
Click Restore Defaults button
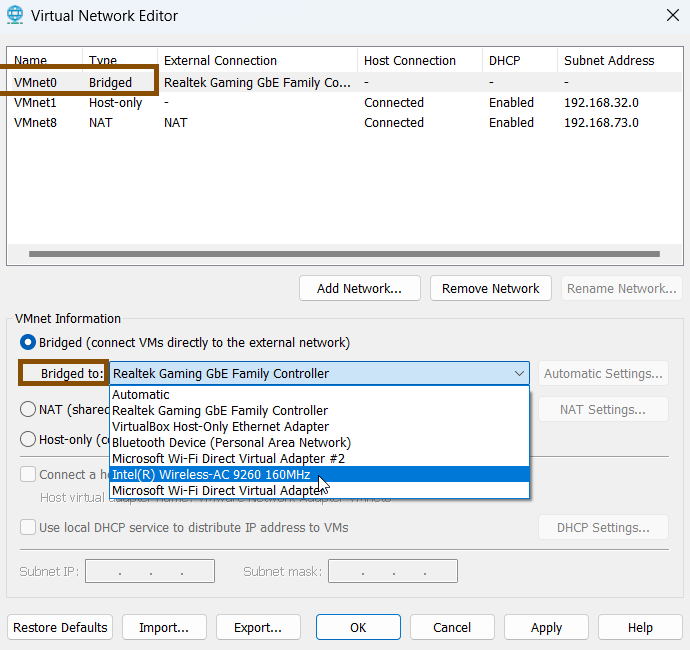[60, 627]
